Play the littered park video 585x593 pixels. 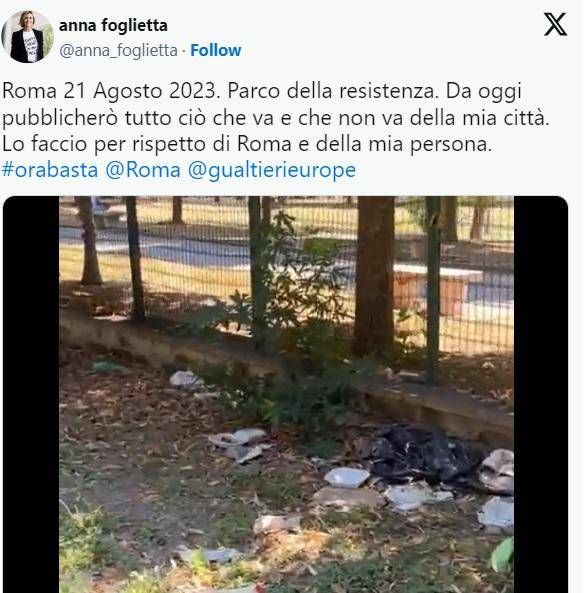[286, 394]
